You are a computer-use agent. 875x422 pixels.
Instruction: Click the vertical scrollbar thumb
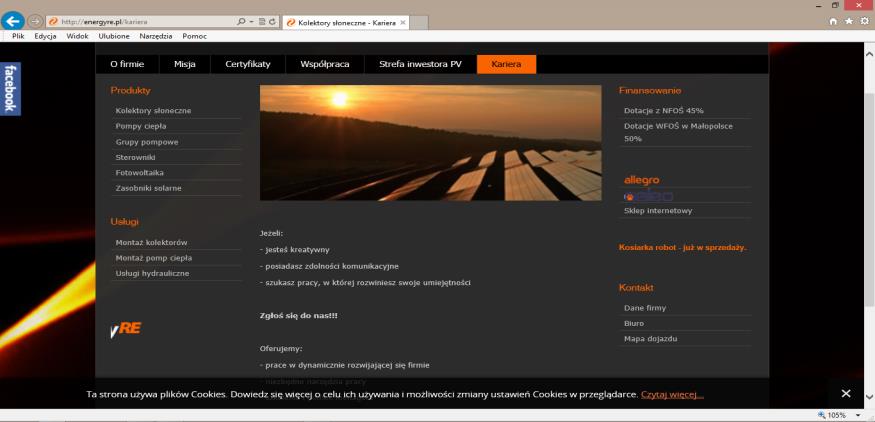tap(869, 198)
